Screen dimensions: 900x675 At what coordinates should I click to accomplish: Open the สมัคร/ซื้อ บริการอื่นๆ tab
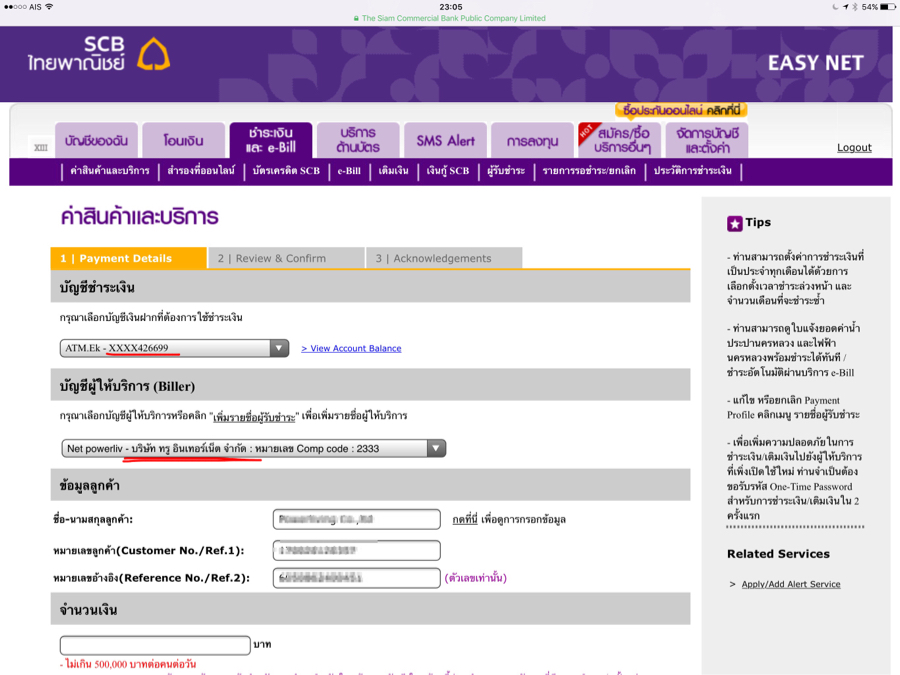620,140
